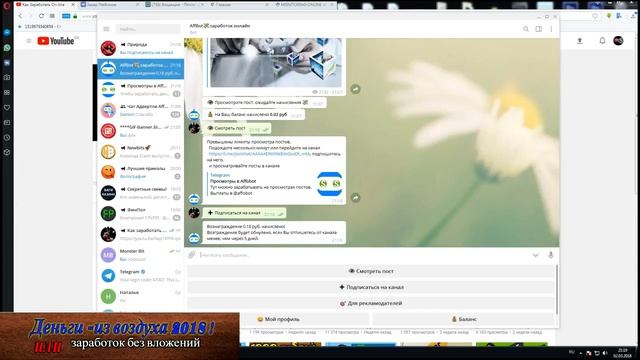Select the Affbot заработок онлайн chat
The width and height of the screenshot is (640, 360).
140,69
